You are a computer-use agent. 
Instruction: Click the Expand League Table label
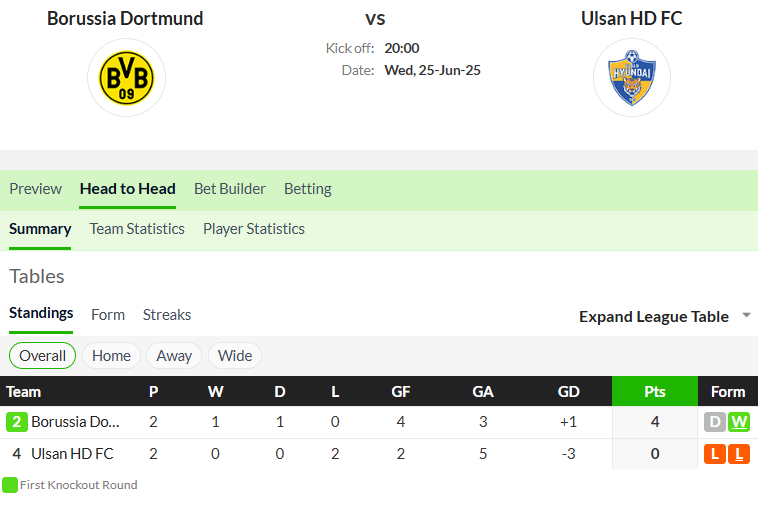(x=654, y=317)
